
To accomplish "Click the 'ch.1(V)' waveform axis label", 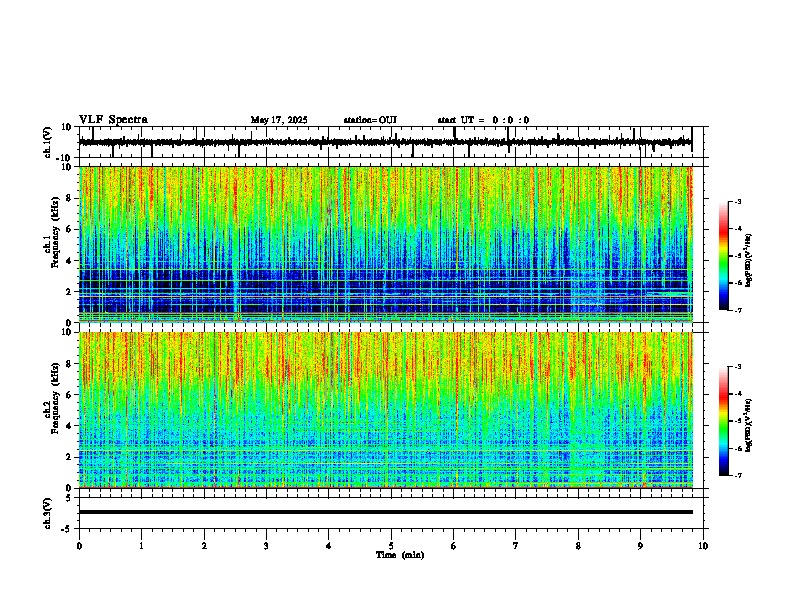I will coord(48,142).
